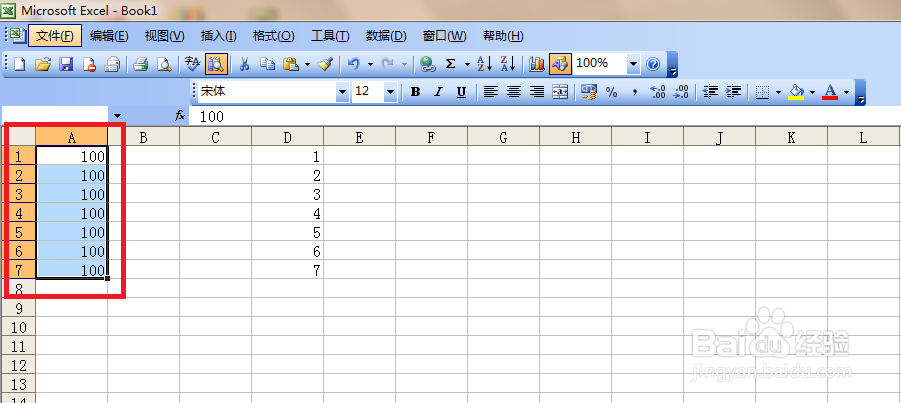This screenshot has width=901, height=403.
Task: Merge and center the cells
Action: [560, 92]
